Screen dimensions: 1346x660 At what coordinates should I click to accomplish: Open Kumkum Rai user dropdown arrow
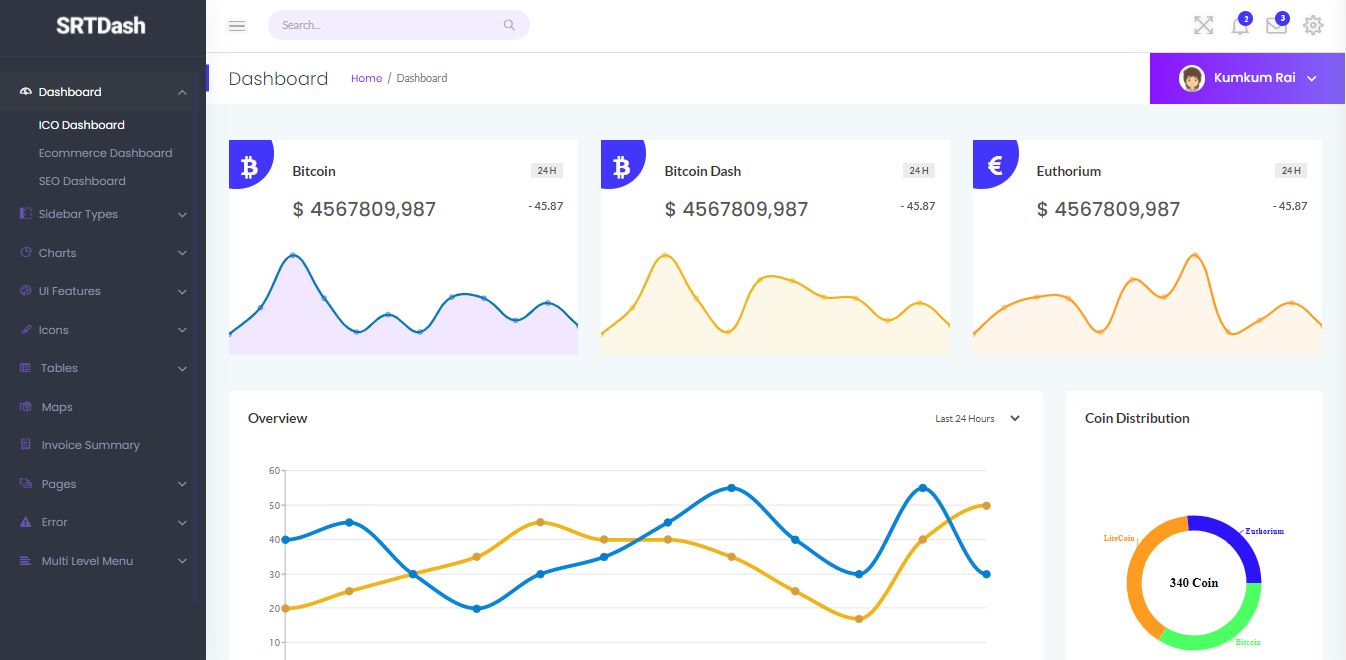(x=1312, y=78)
